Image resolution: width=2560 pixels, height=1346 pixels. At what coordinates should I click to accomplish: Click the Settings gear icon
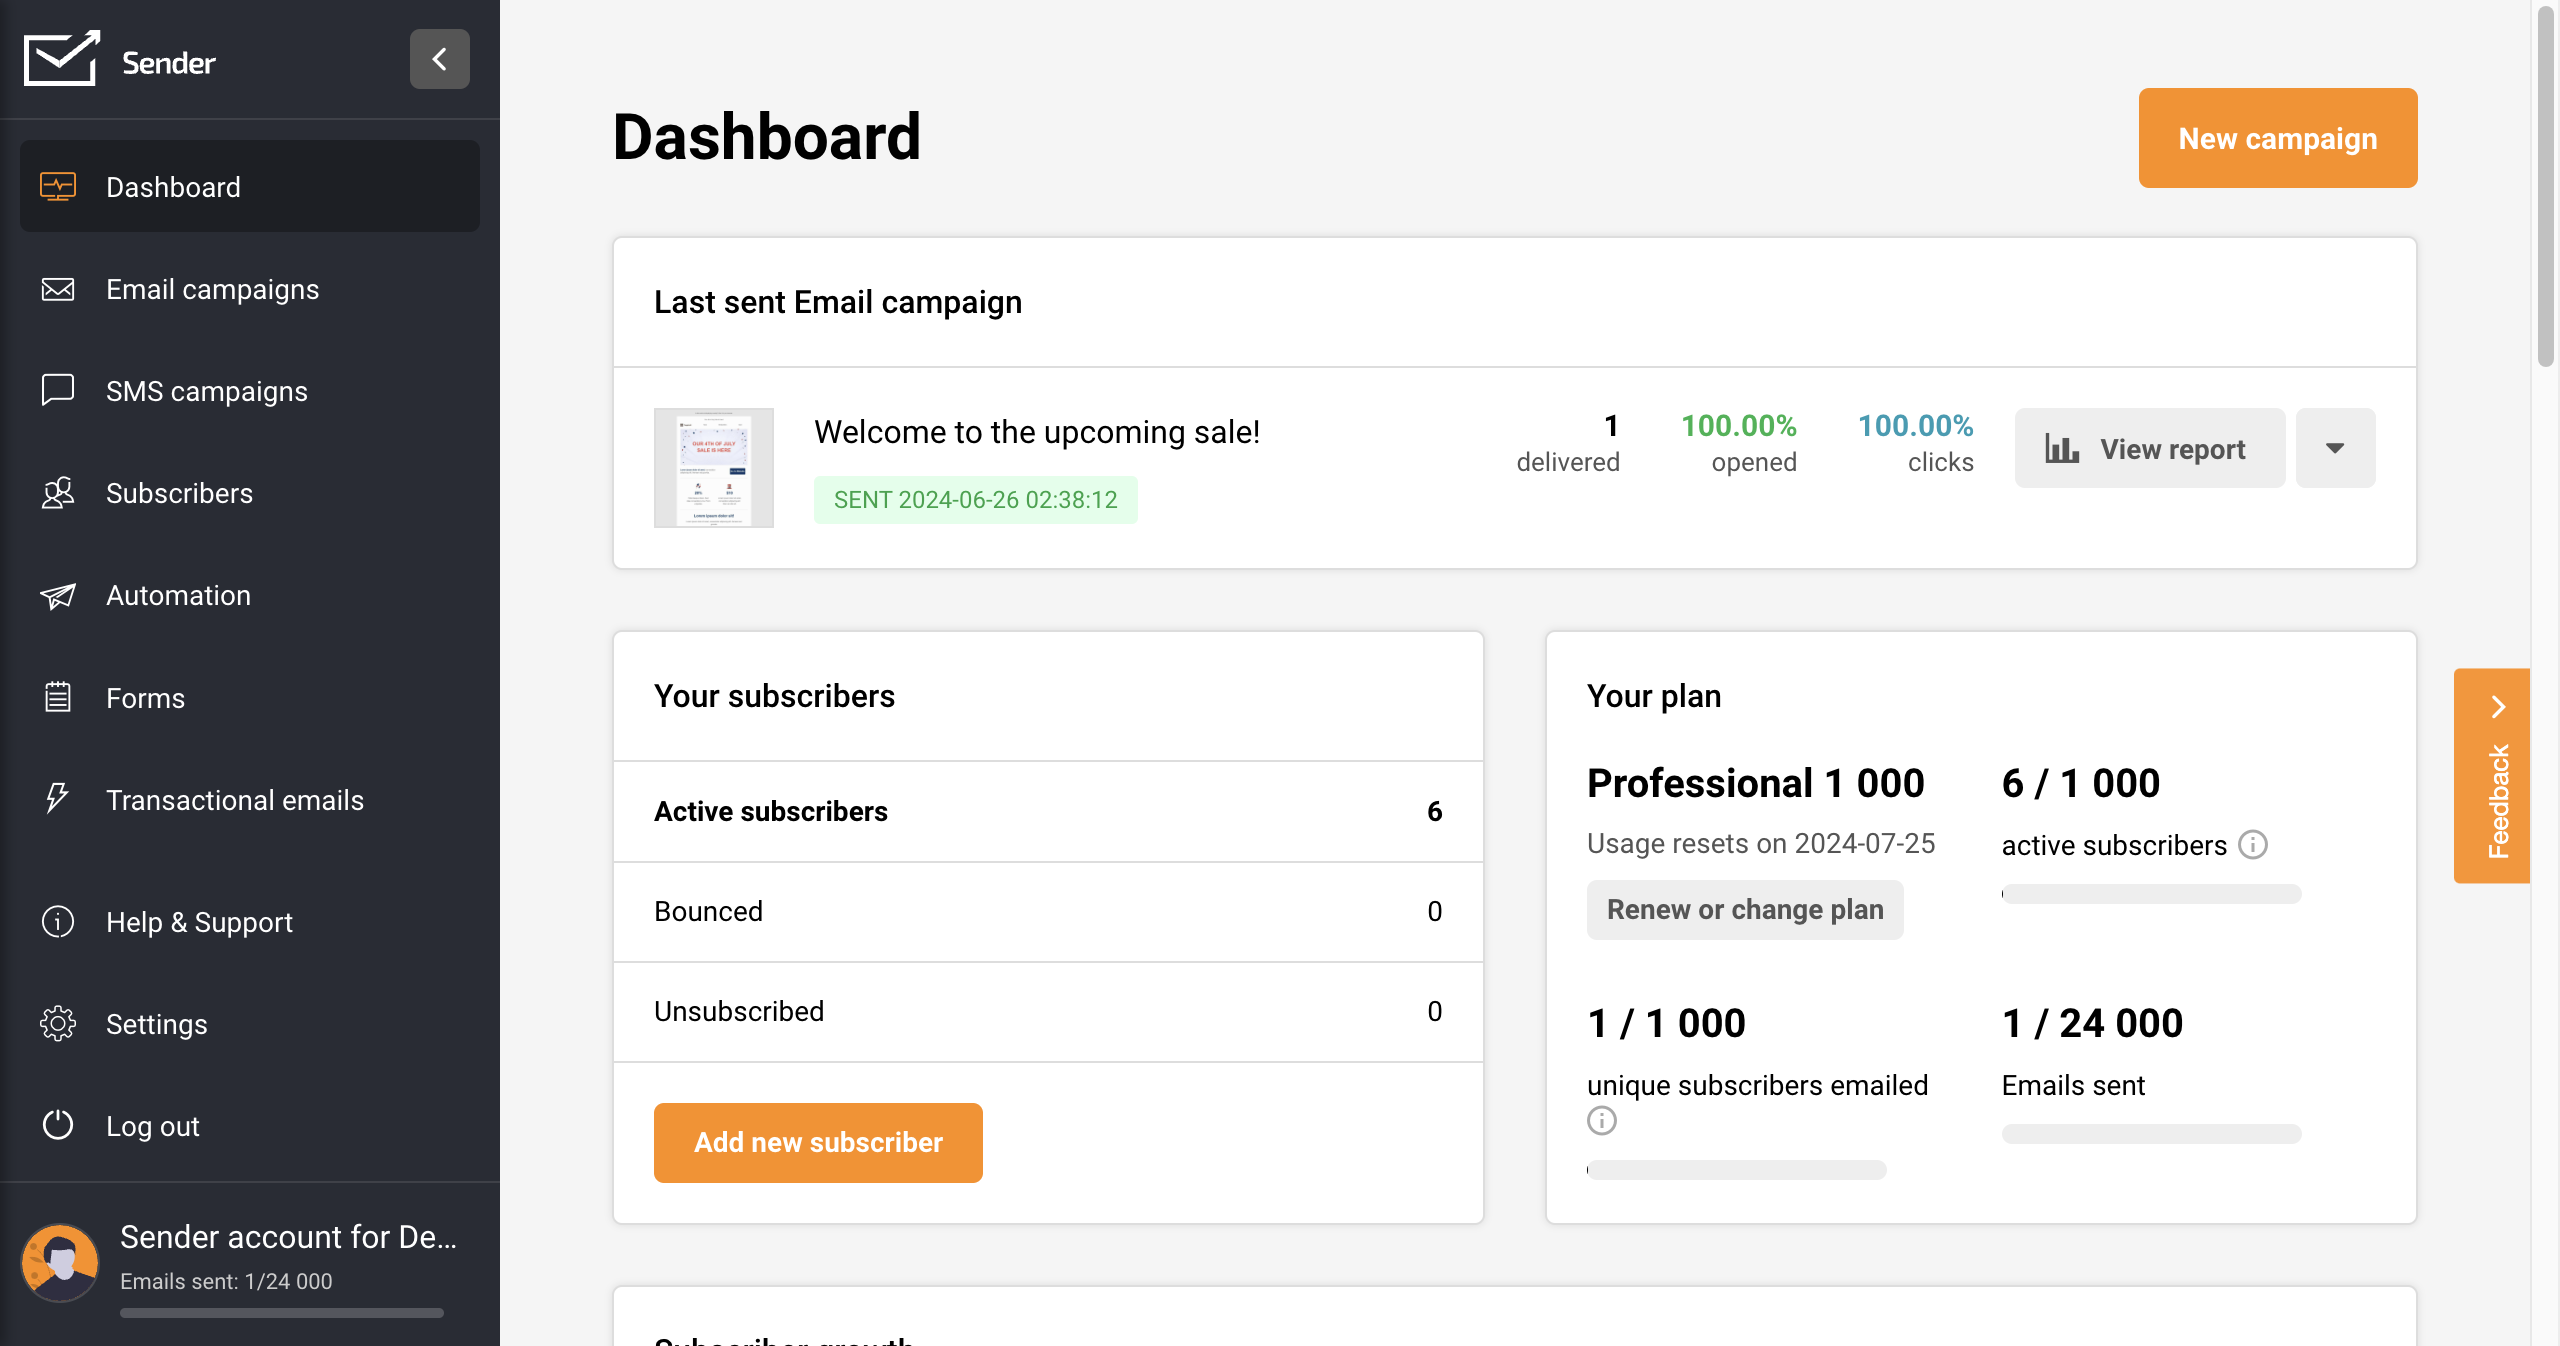click(58, 1024)
